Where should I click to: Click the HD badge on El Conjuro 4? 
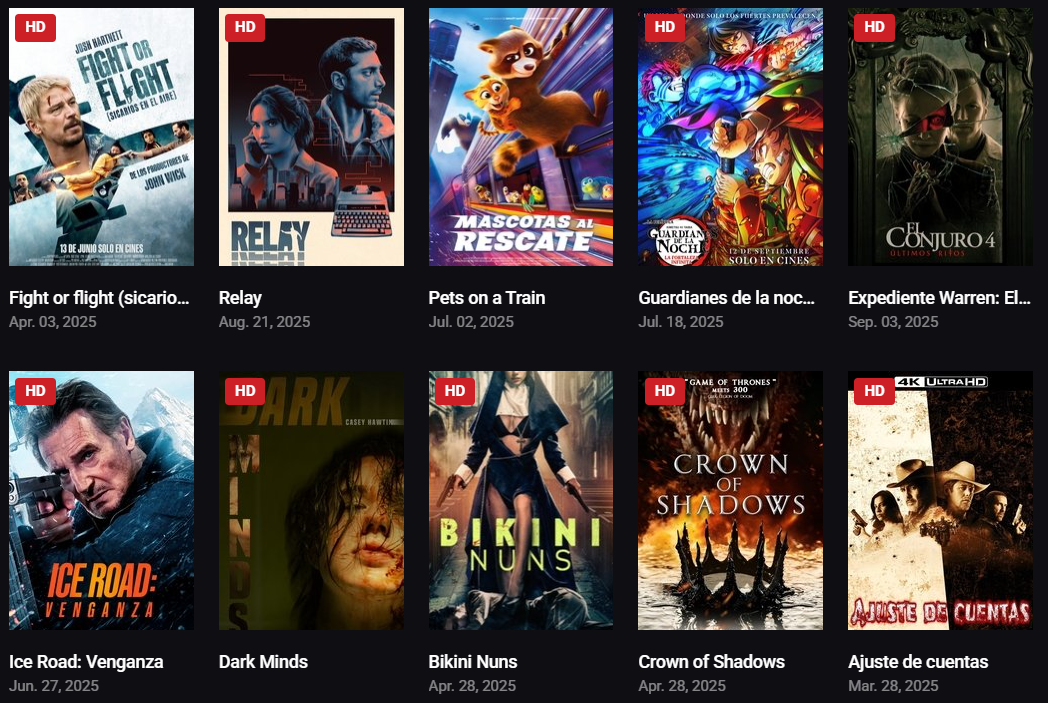(x=874, y=27)
